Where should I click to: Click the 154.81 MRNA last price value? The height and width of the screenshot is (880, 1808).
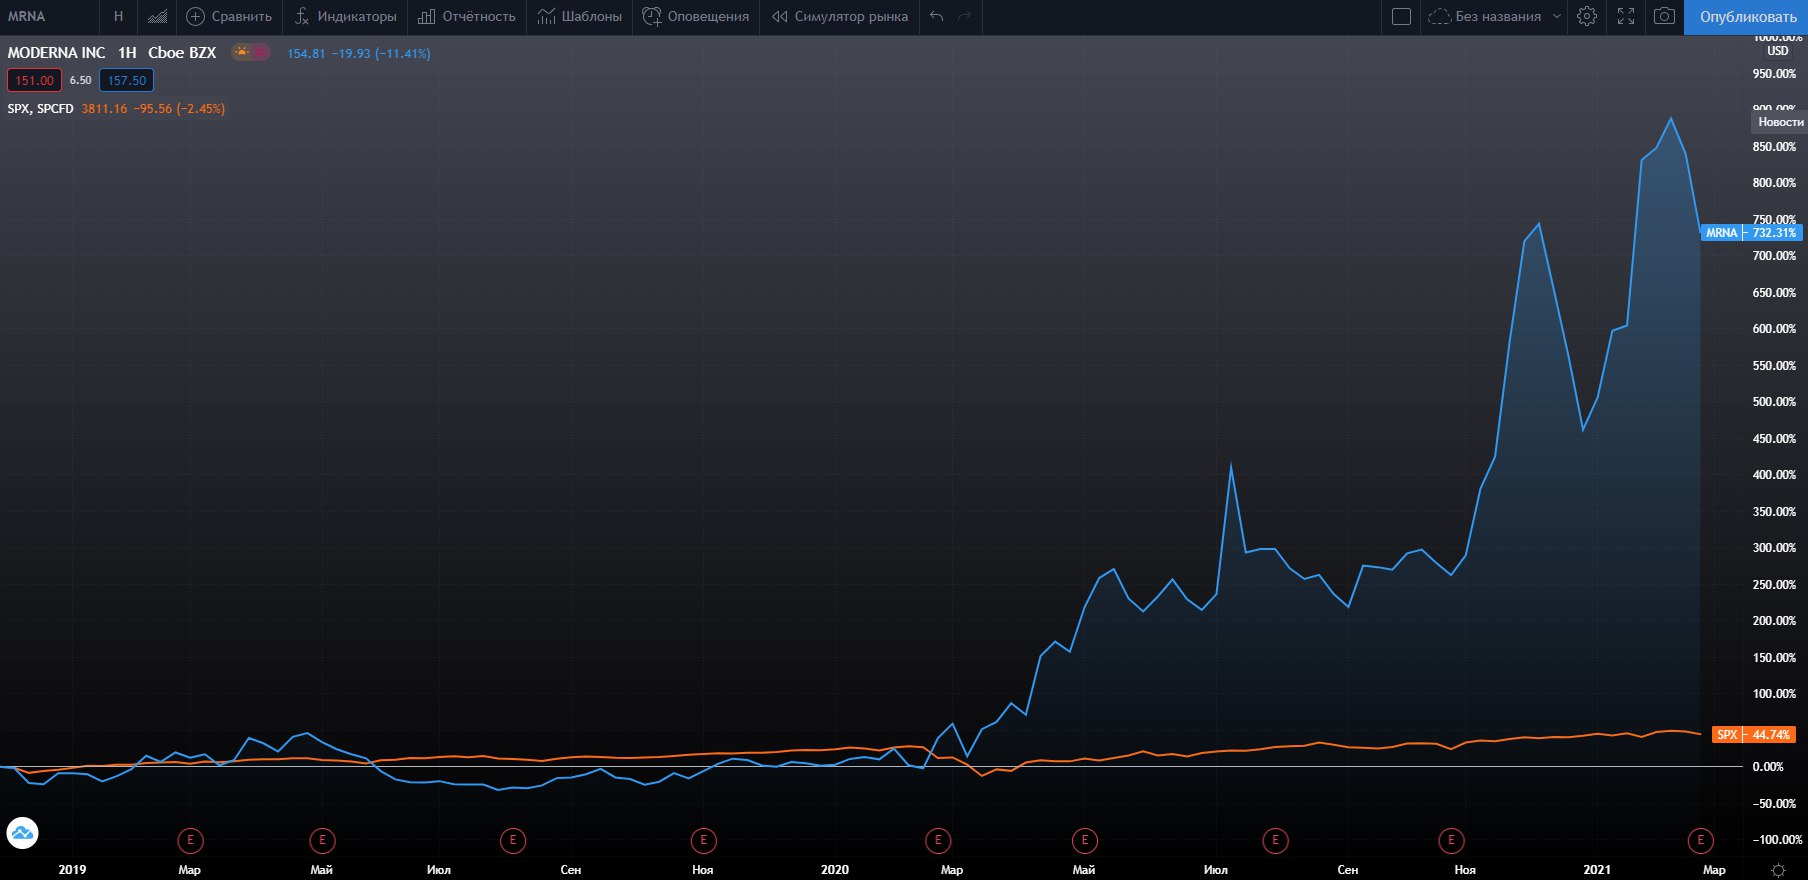tap(306, 53)
